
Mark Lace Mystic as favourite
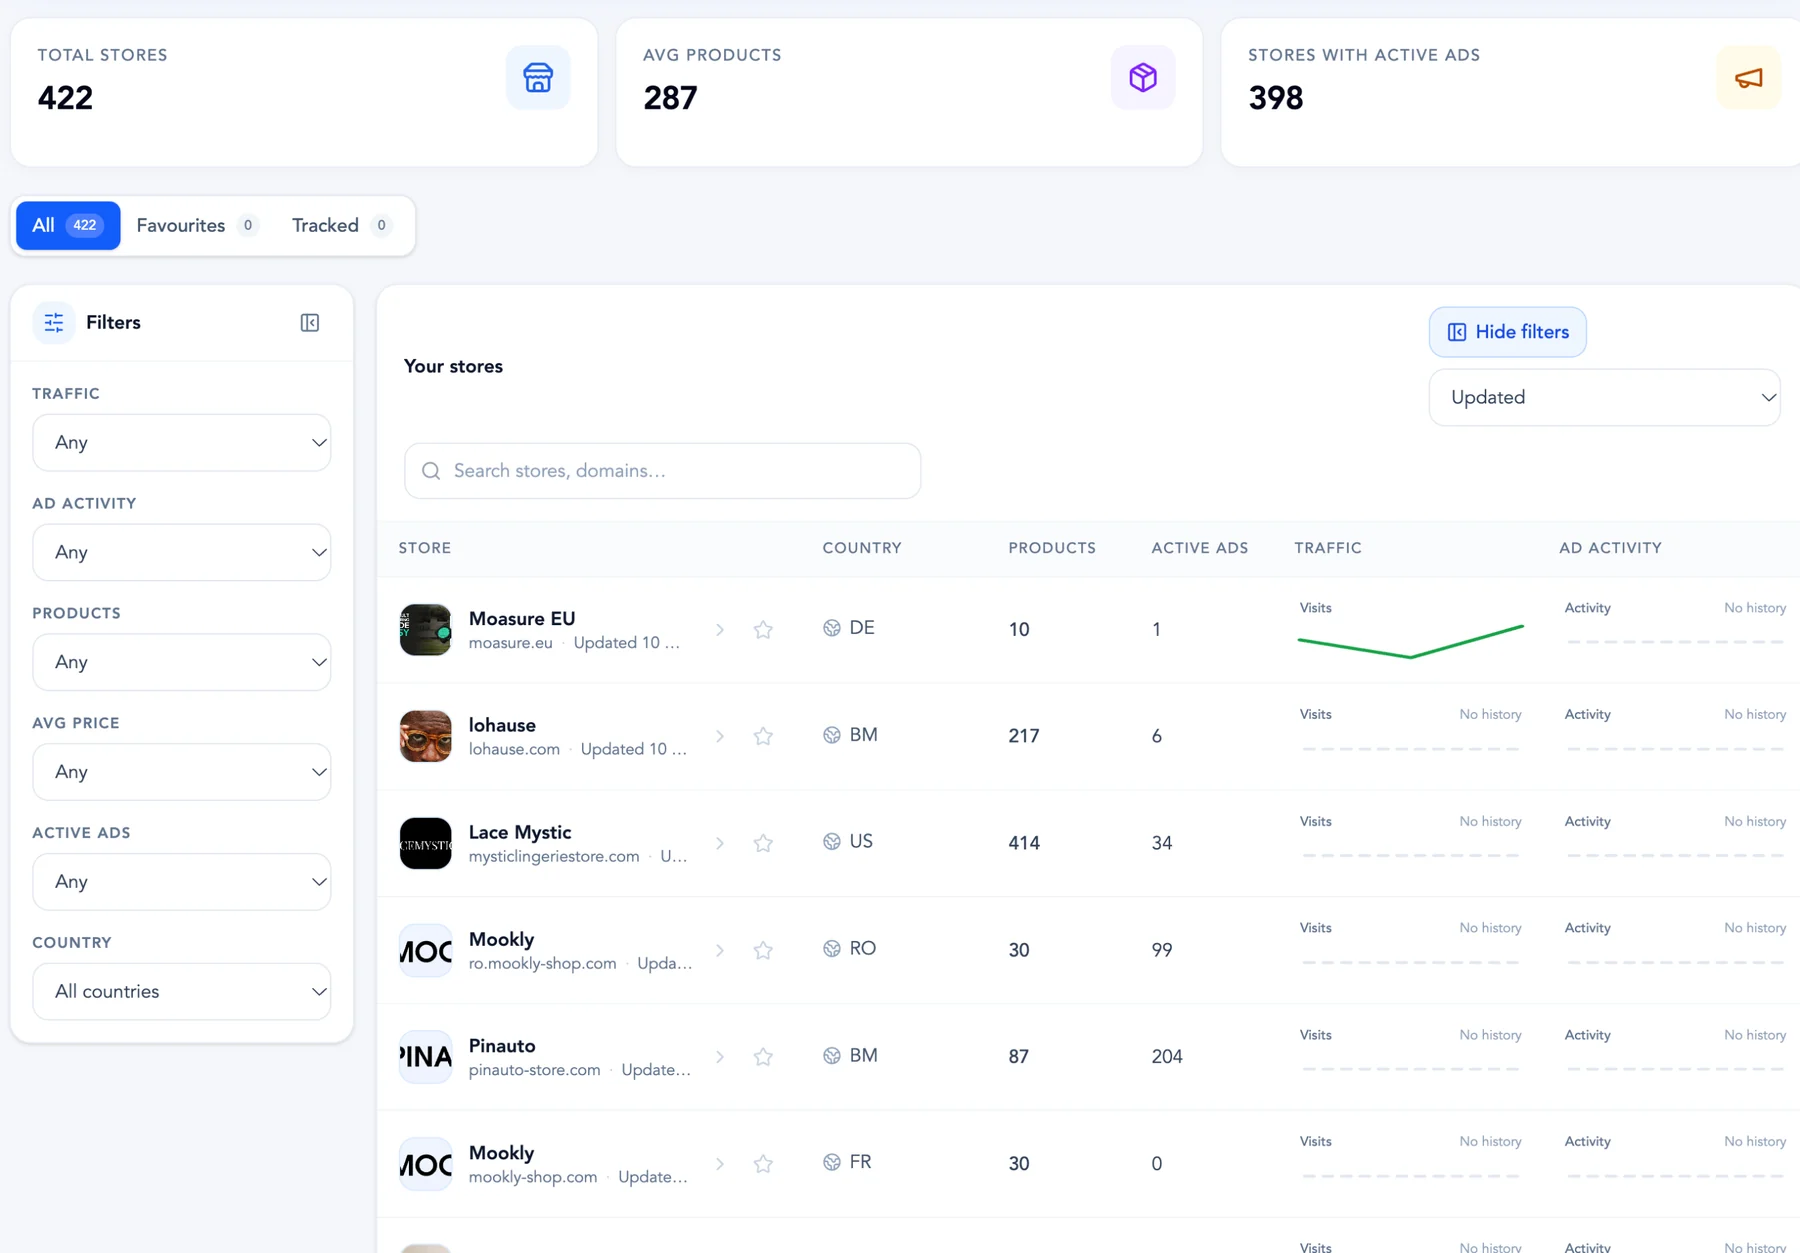pyautogui.click(x=763, y=843)
